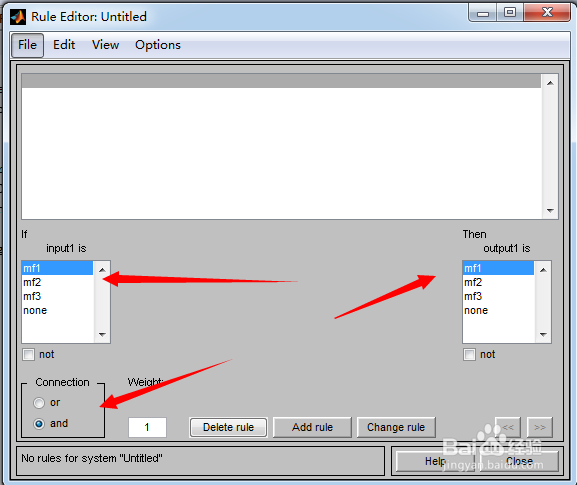
Task: Click the input1 list scroll down arrow
Action: click(x=102, y=334)
